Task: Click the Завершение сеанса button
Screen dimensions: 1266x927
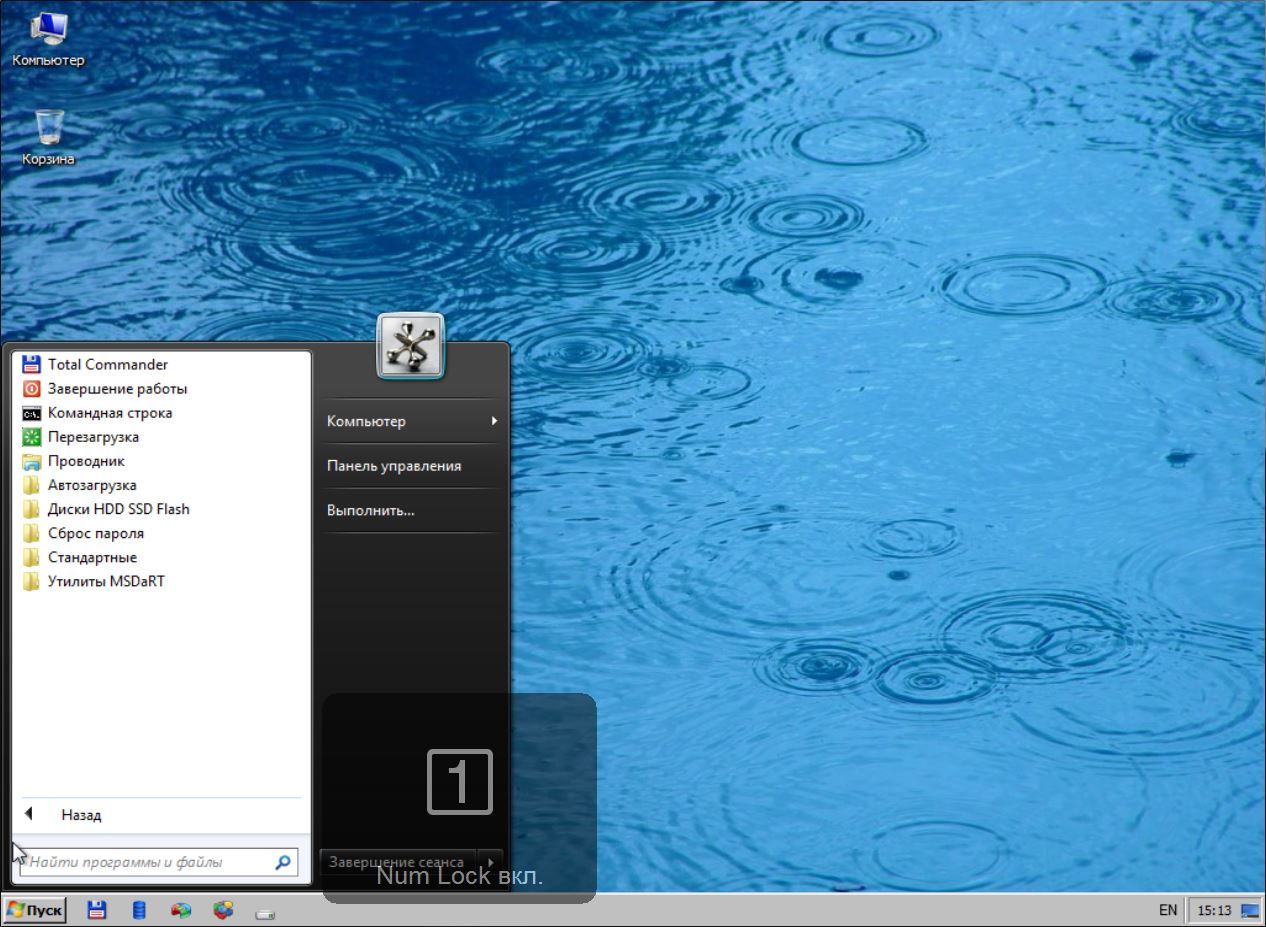Action: (x=398, y=862)
